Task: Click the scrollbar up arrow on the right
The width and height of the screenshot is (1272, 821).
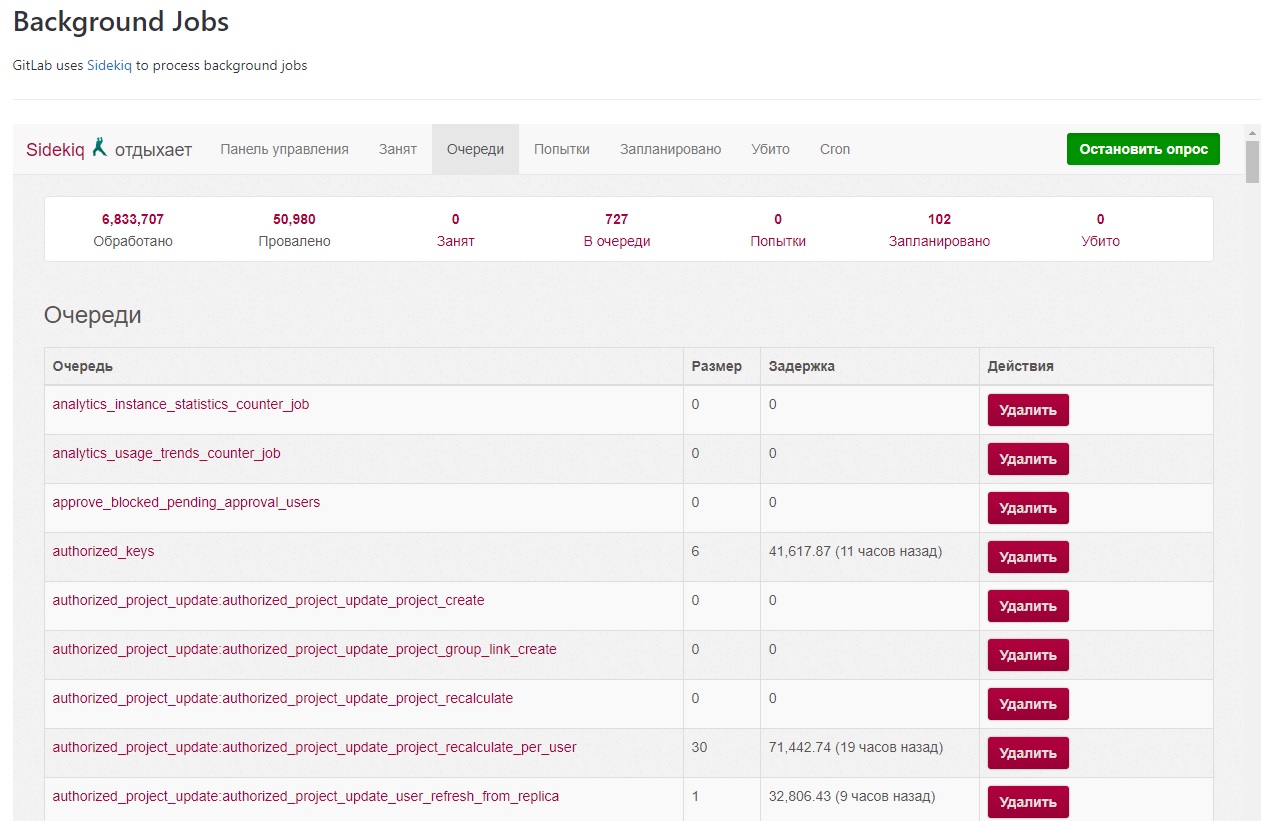Action: point(1253,134)
